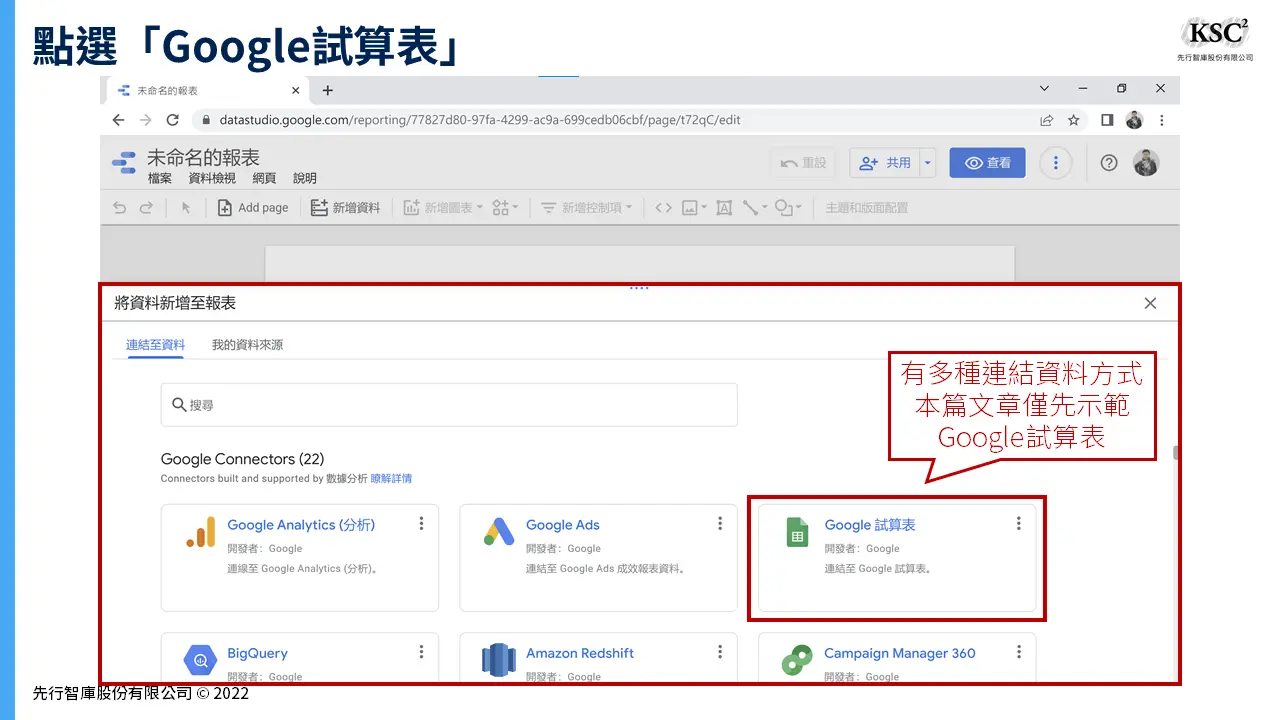Open community visualizations grid icon dropdown

505,208
